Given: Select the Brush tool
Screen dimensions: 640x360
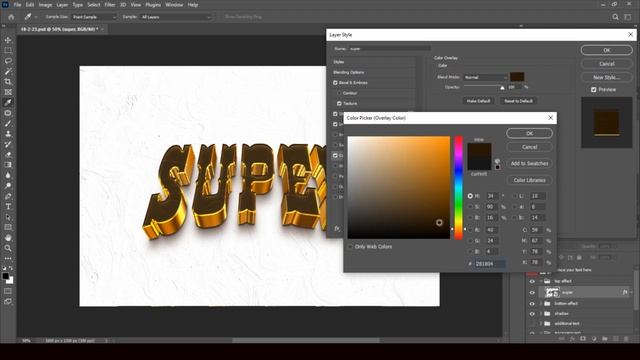Looking at the screenshot, I should pos(8,123).
